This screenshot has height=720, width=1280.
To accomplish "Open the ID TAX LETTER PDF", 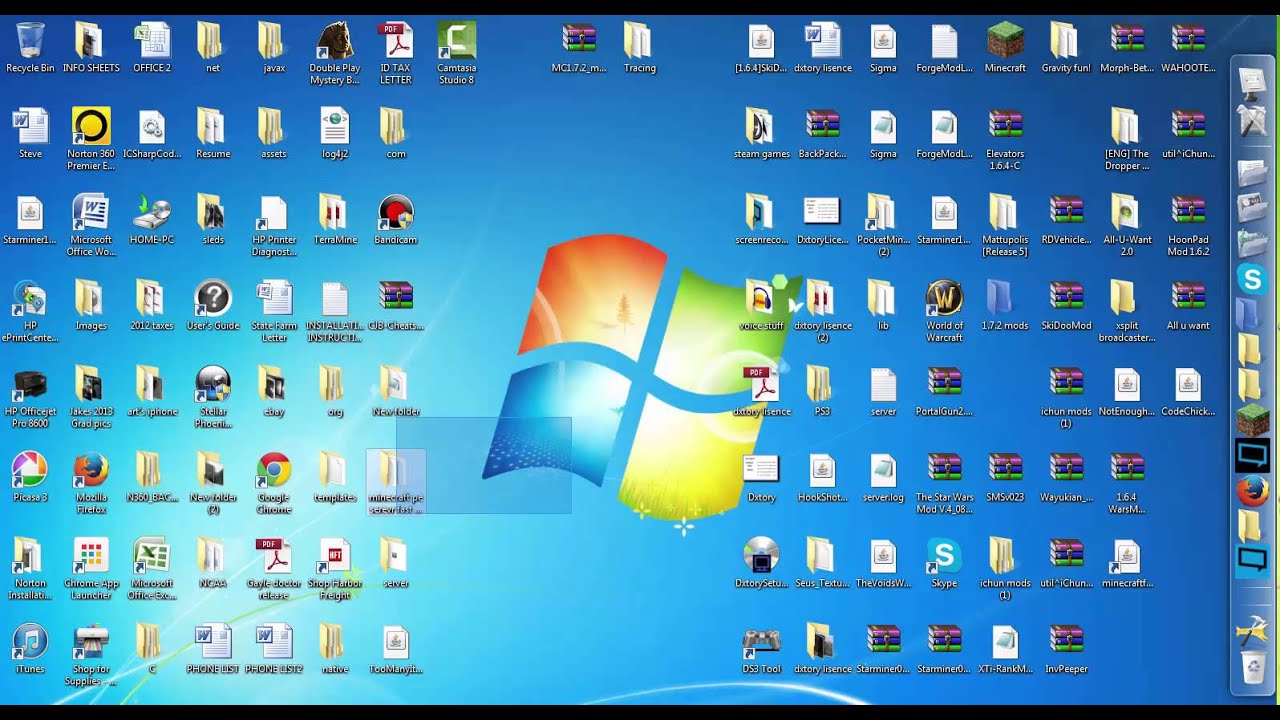I will [396, 53].
